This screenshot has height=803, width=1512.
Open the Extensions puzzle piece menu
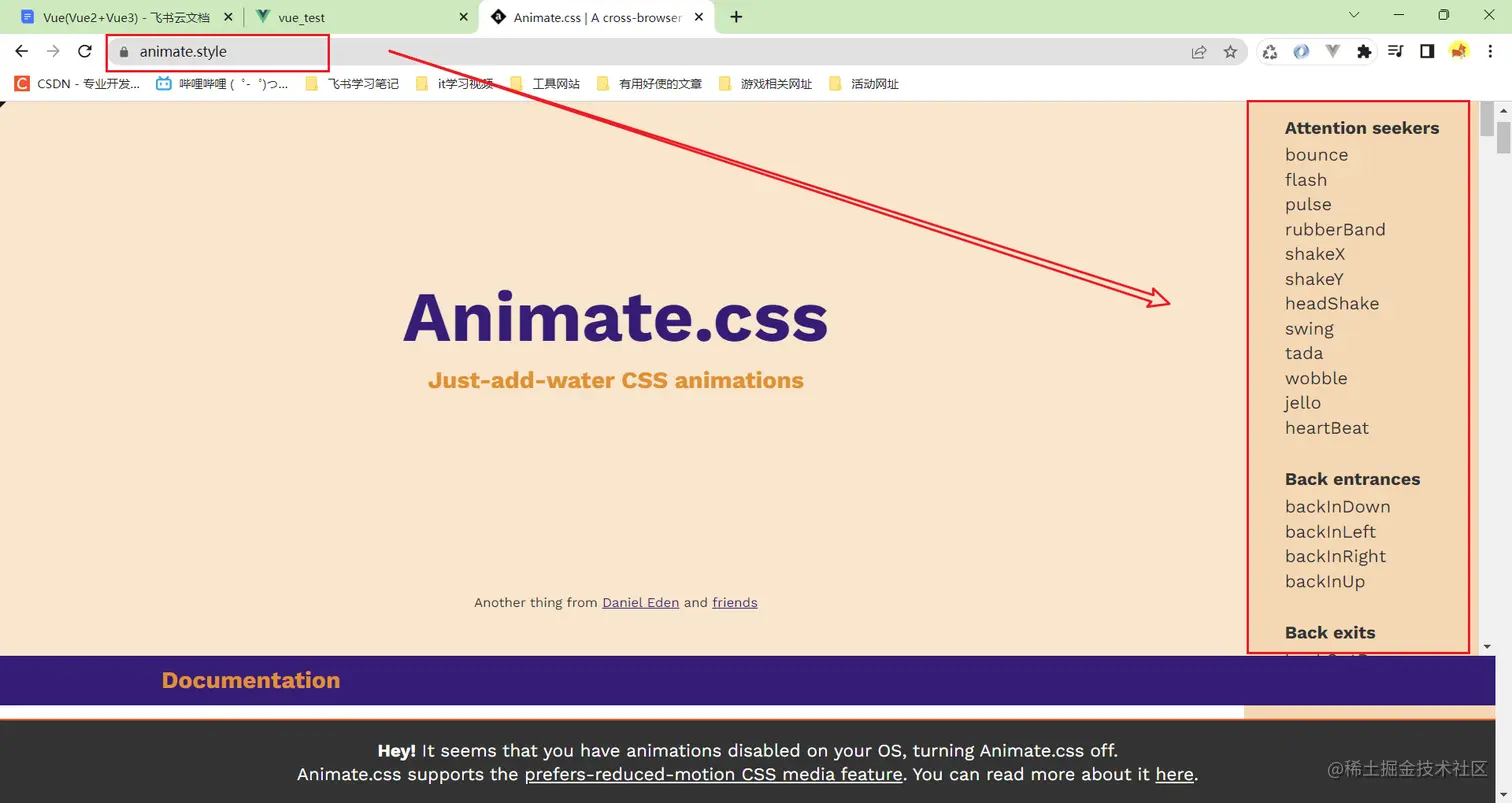pyautogui.click(x=1363, y=52)
